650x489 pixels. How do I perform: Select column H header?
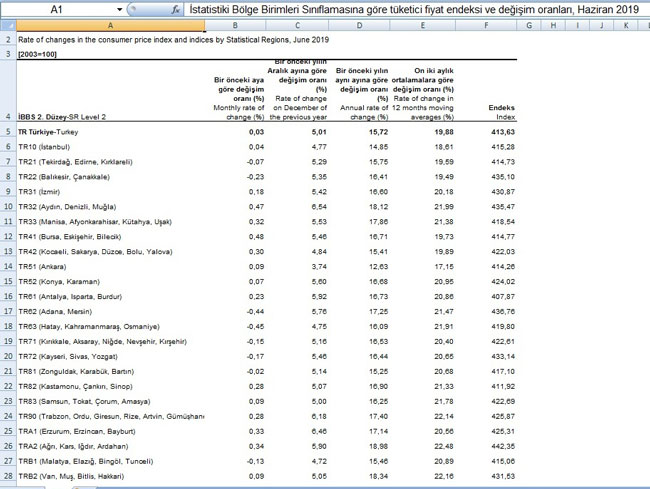(553, 25)
